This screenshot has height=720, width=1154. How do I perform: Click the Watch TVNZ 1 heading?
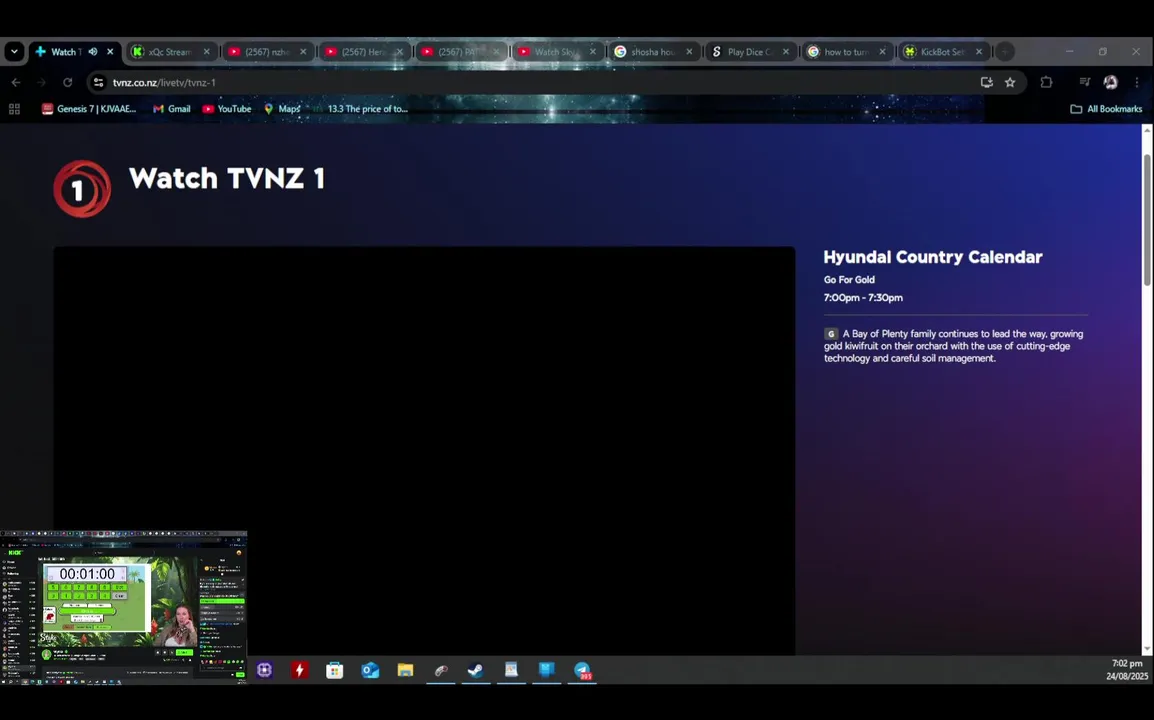227,178
